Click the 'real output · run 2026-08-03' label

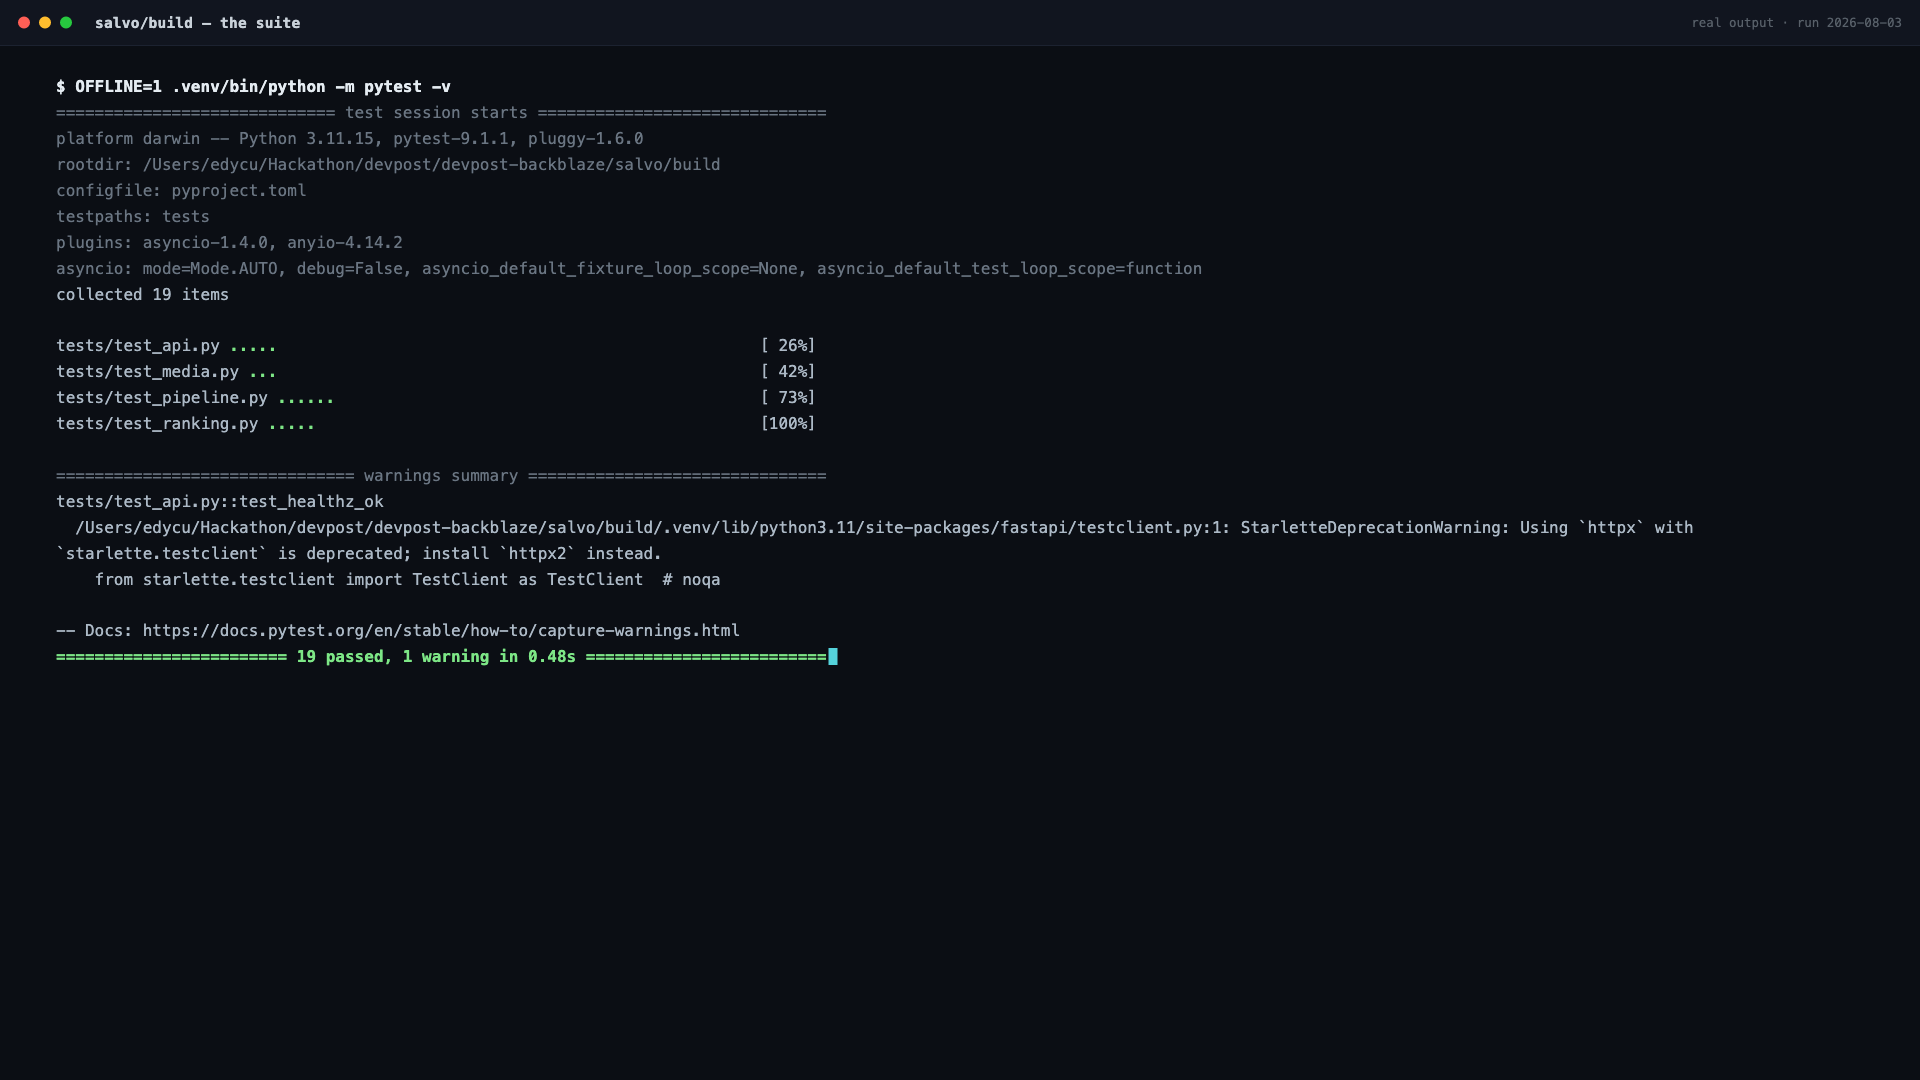pos(1796,22)
